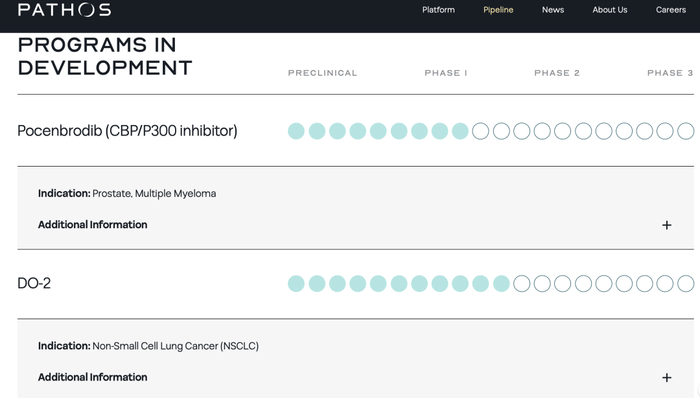
Task: Open the Pipeline nav item
Action: [x=498, y=10]
